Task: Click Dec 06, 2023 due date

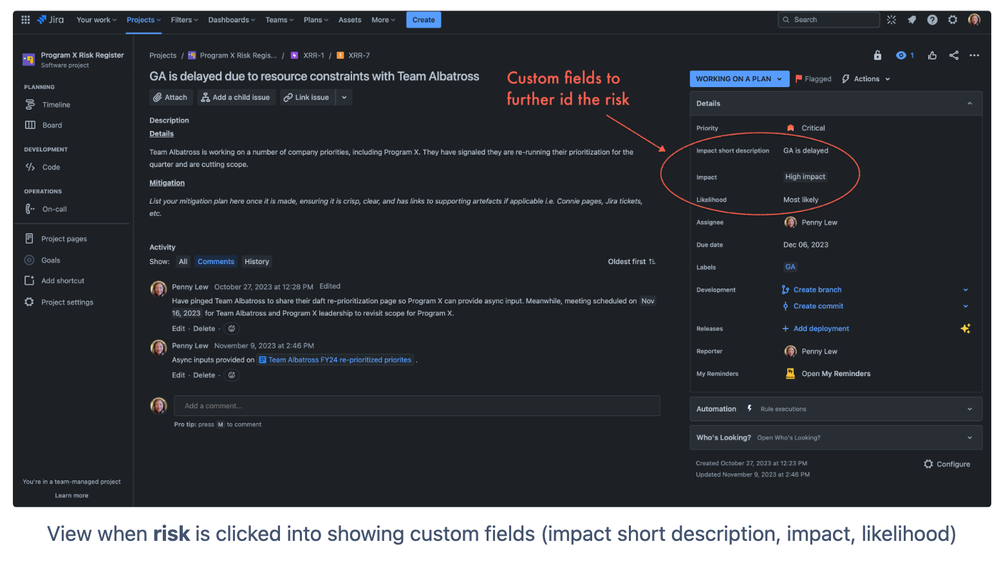Action: pos(805,245)
